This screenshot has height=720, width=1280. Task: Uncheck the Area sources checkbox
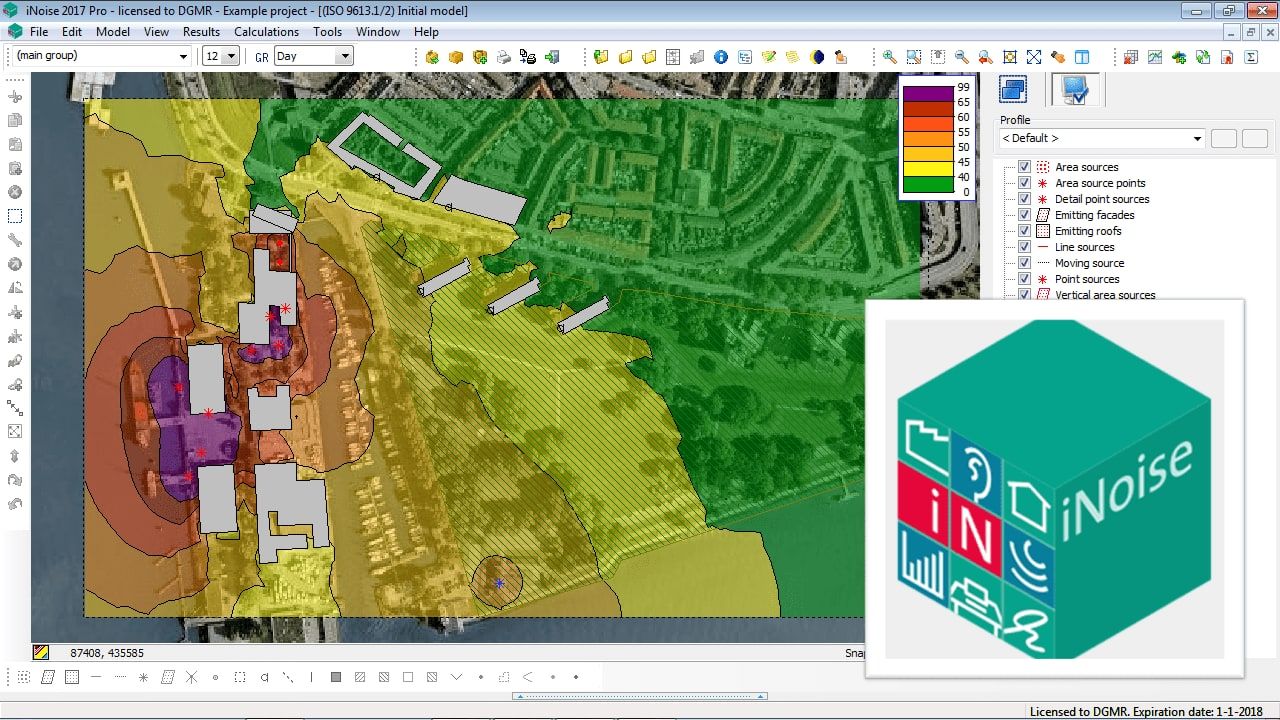click(x=1024, y=167)
